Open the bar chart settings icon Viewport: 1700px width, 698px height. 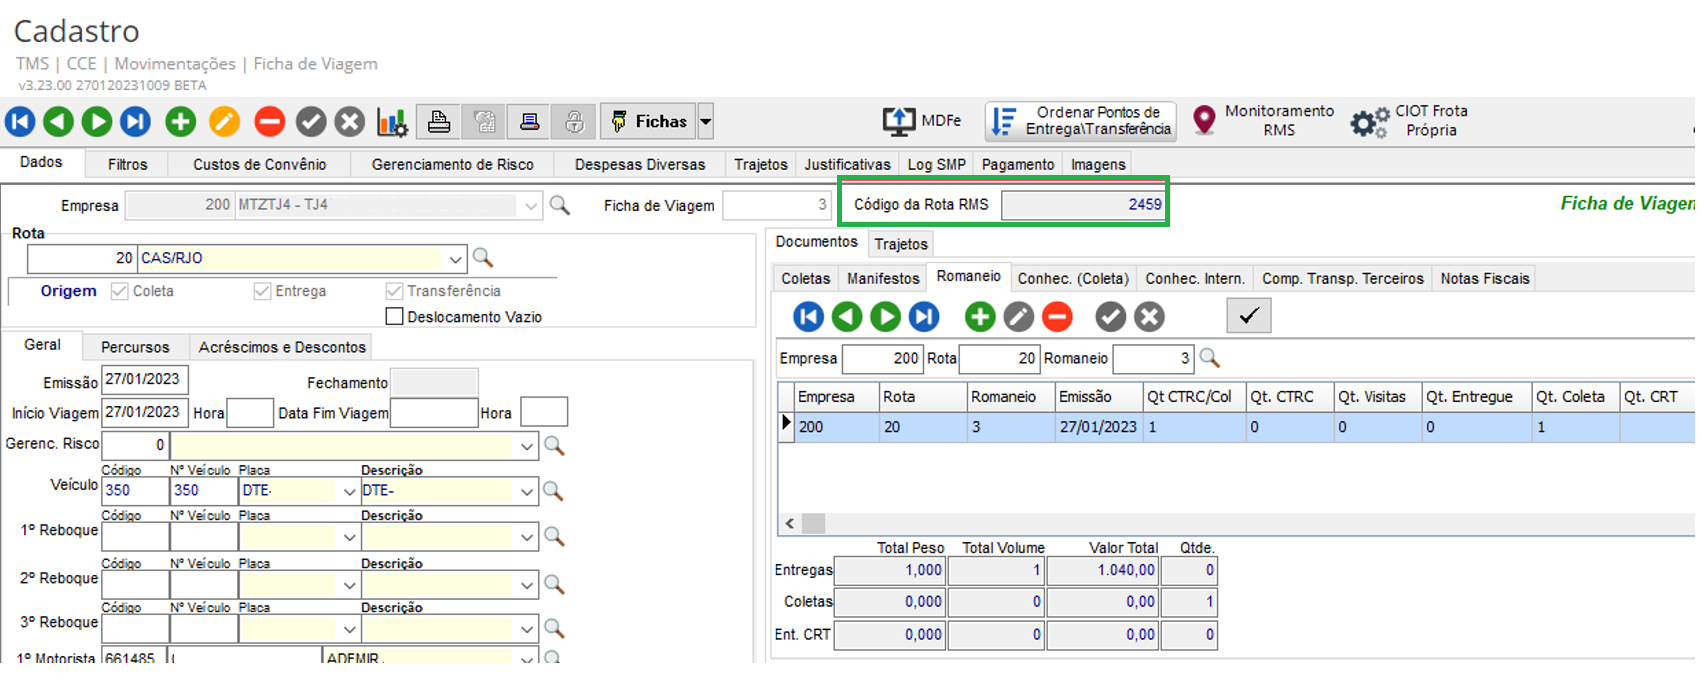[x=391, y=122]
